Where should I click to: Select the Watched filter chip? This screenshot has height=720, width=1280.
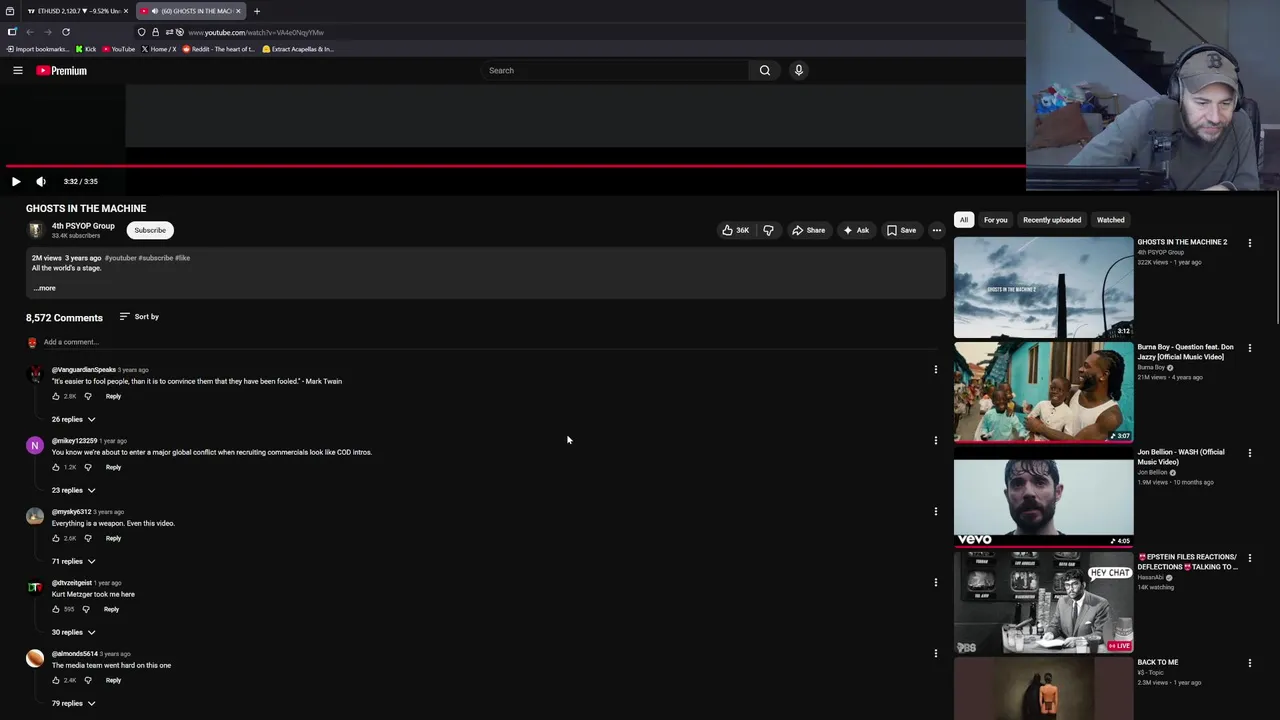pyautogui.click(x=1110, y=220)
